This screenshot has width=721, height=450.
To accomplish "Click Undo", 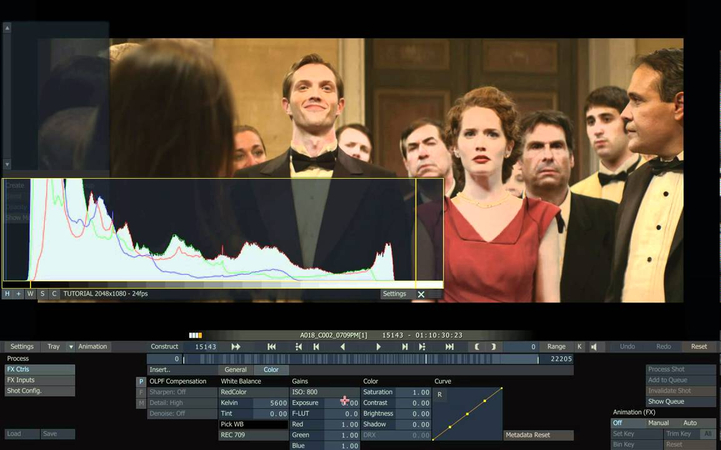I will (627, 347).
